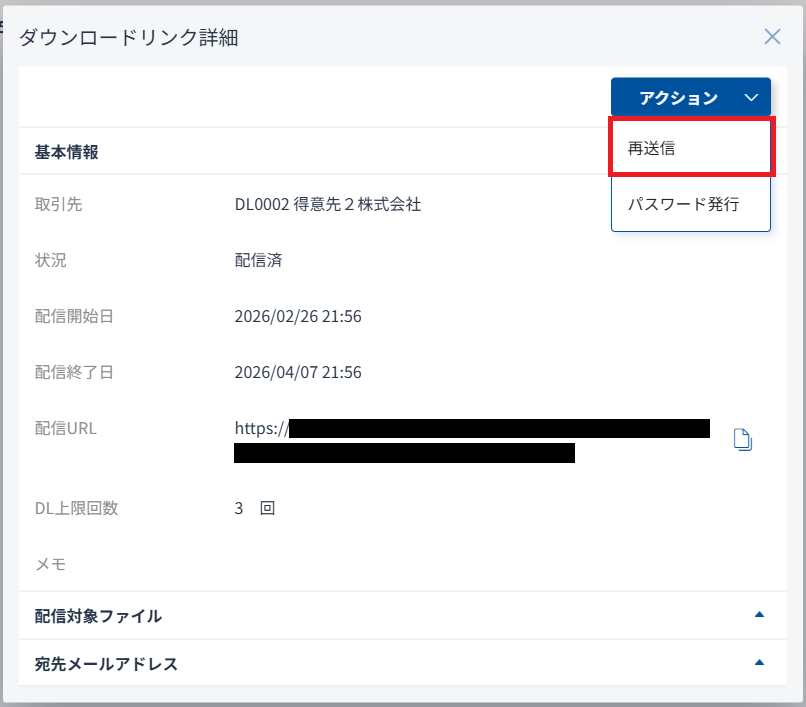Copy the 配信URL with the copy icon

point(742,440)
